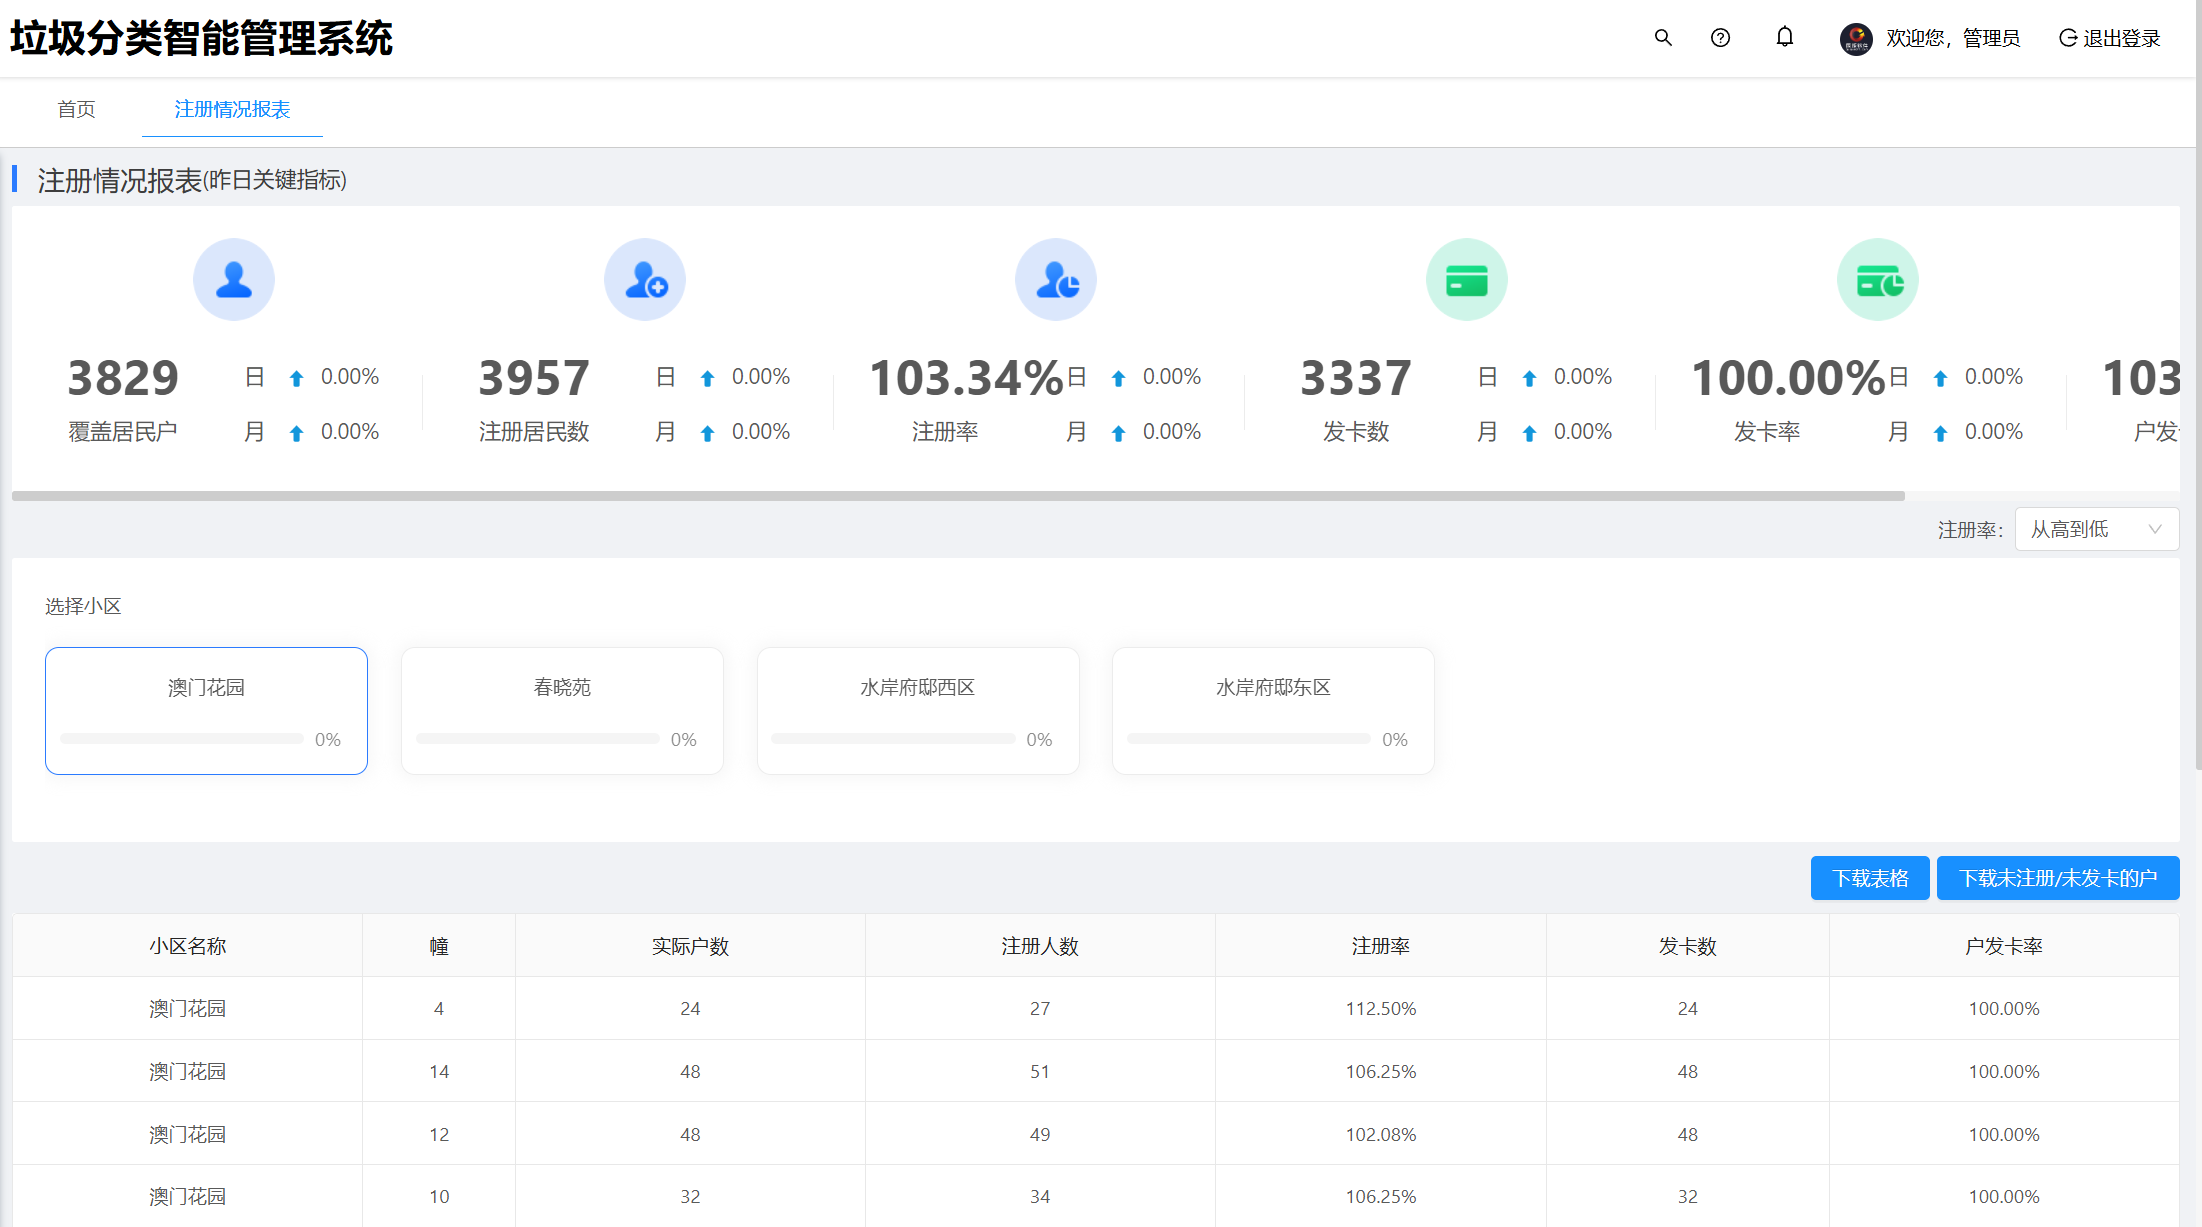
Task: Select the 水岸府邸东区 community card
Action: click(x=1273, y=711)
